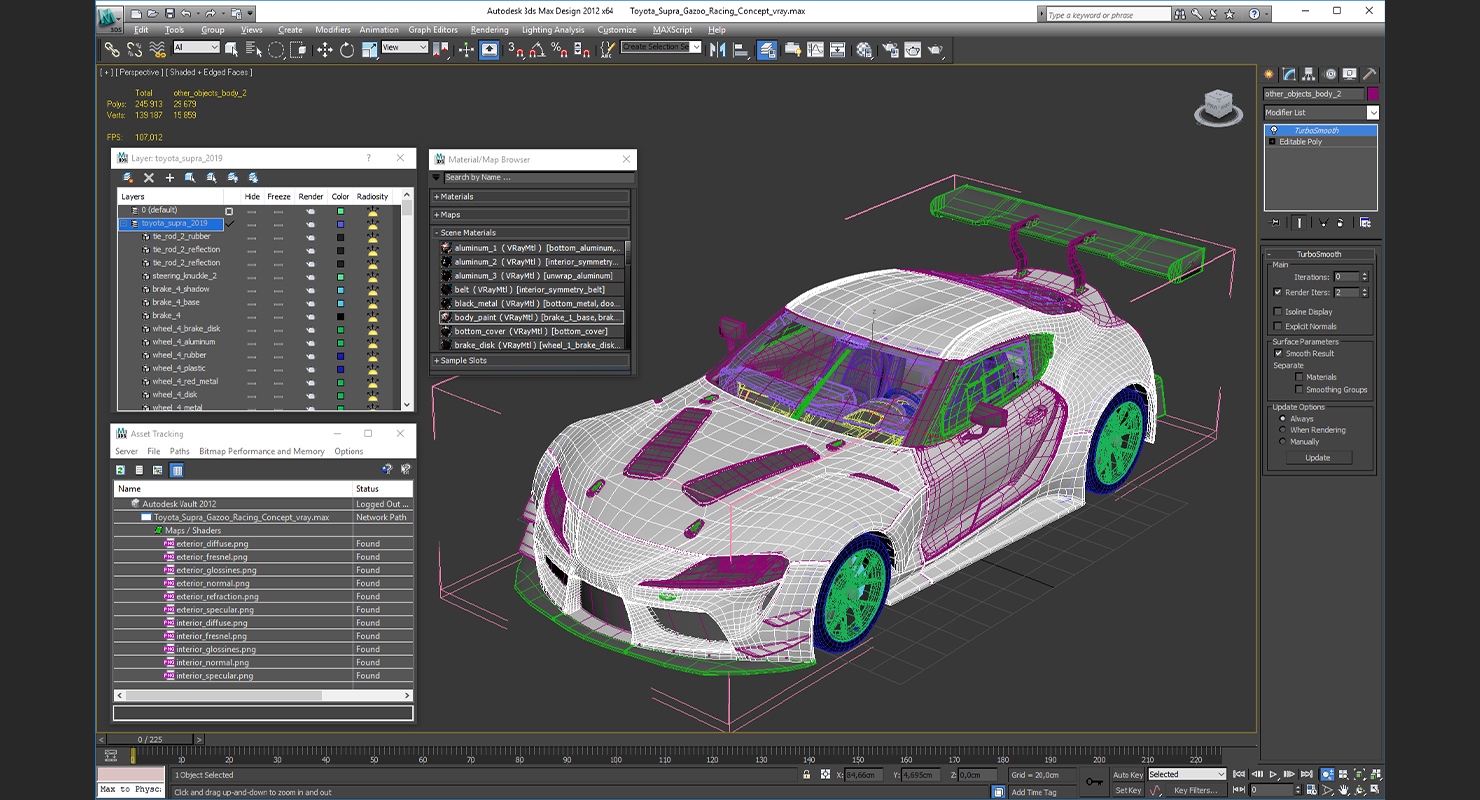Select the When Rendering update option
This screenshot has width=1480, height=800.
(1283, 430)
